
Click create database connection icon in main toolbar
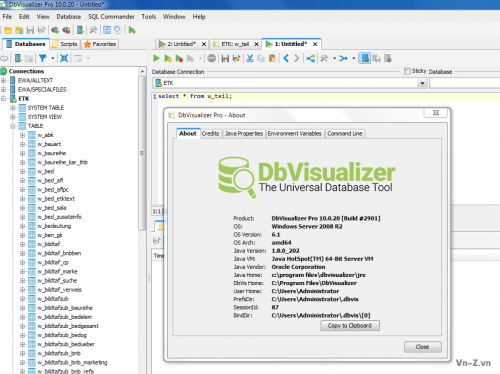click(80, 30)
